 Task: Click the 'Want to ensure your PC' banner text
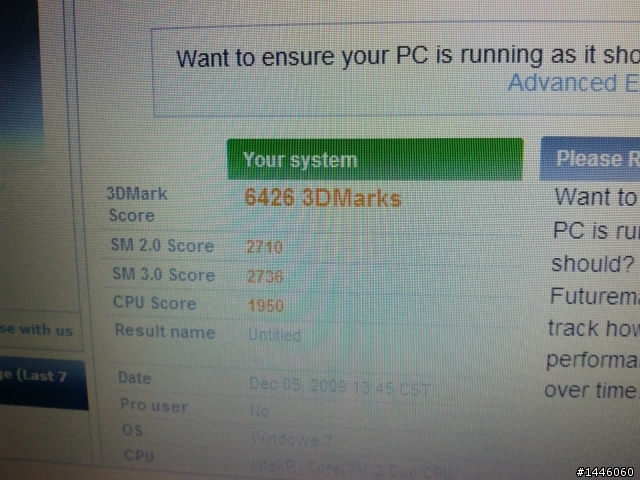(x=302, y=57)
